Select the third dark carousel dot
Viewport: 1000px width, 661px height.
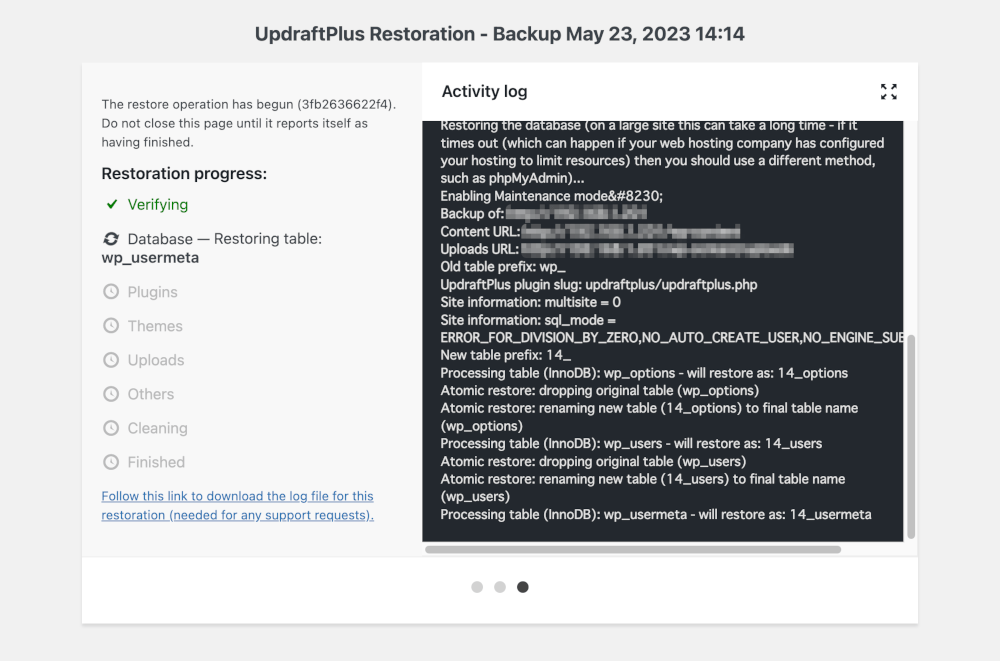point(523,587)
